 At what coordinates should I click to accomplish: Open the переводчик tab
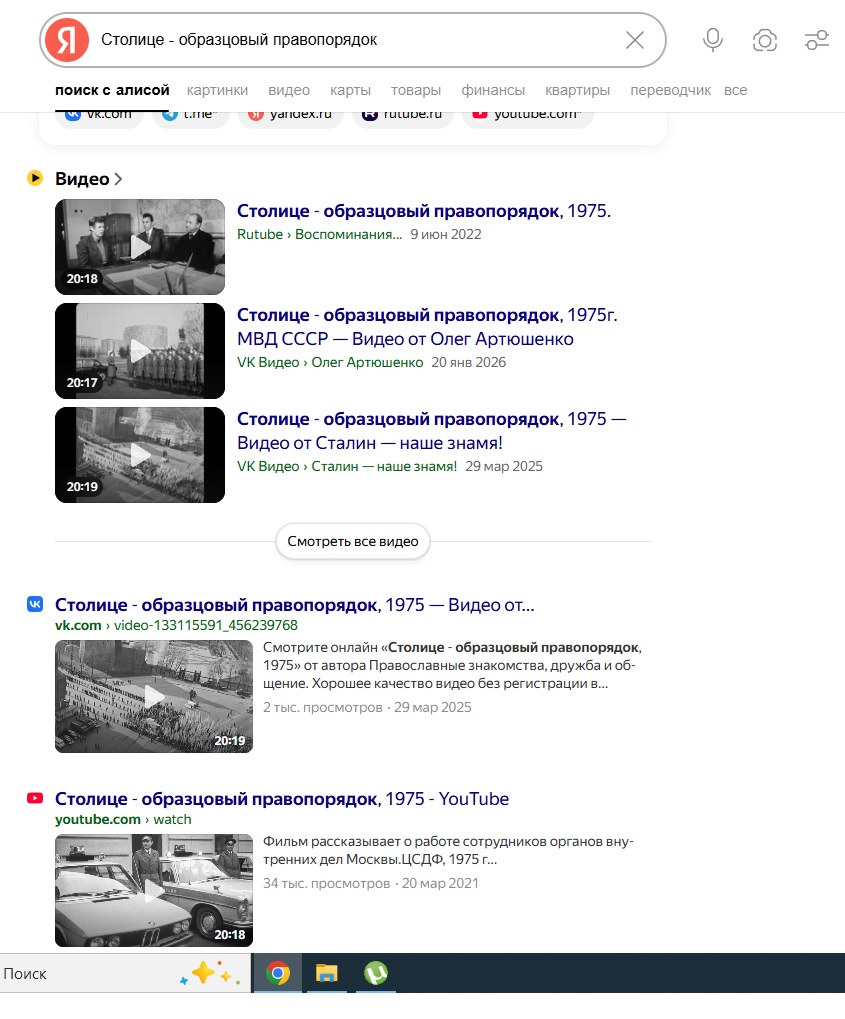click(x=670, y=90)
